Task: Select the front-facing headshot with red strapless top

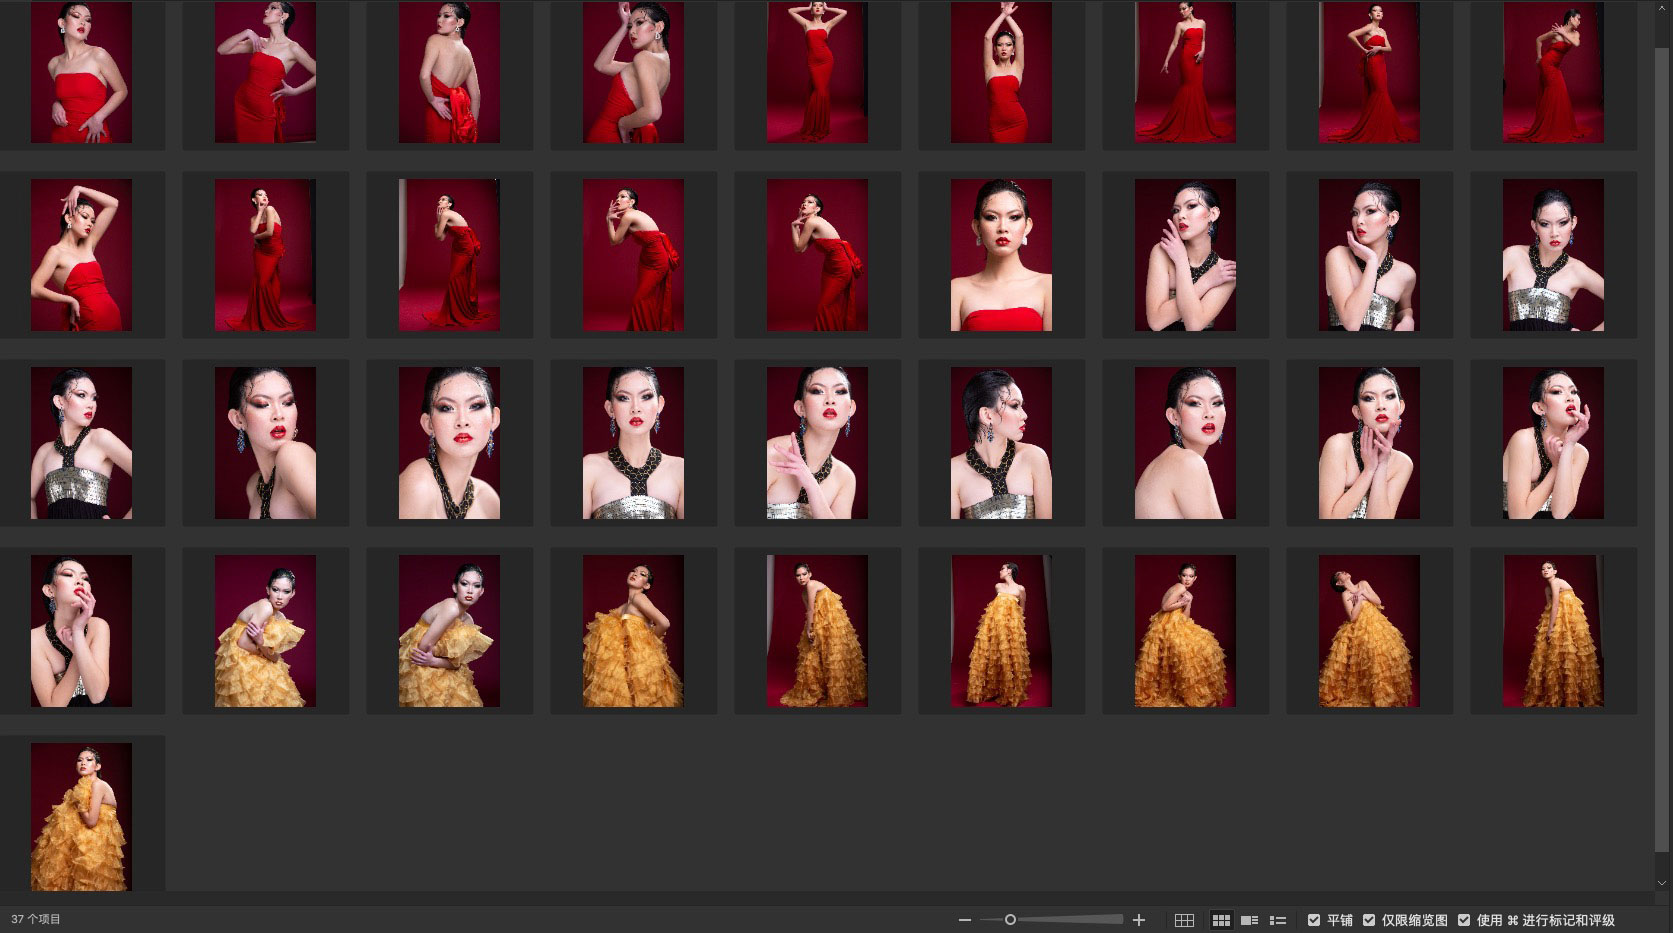Action: click(1001, 255)
